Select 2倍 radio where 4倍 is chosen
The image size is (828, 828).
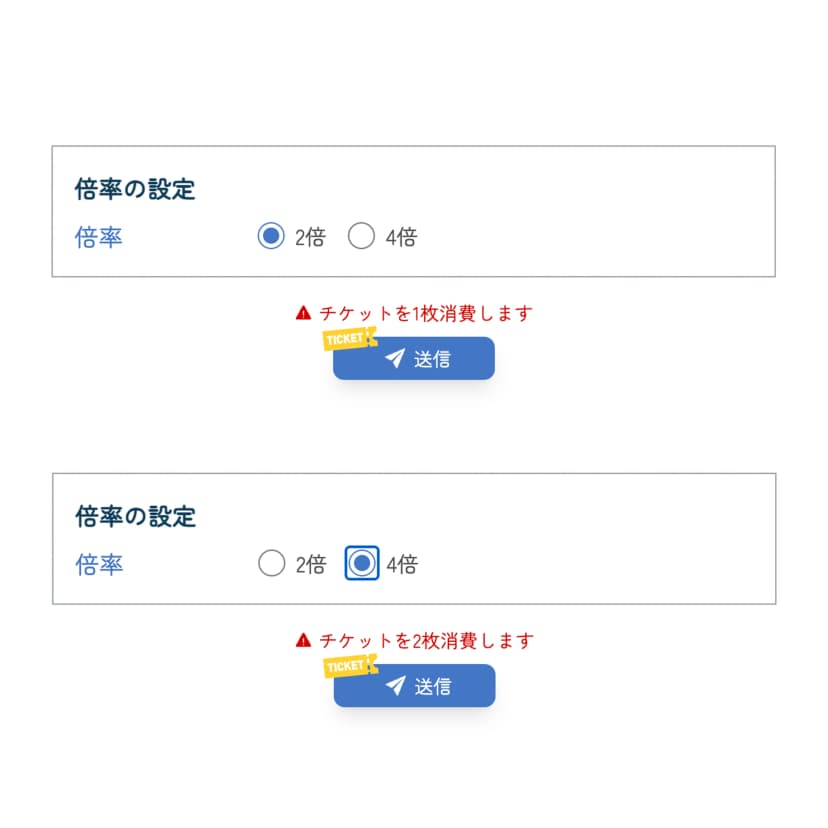click(271, 564)
